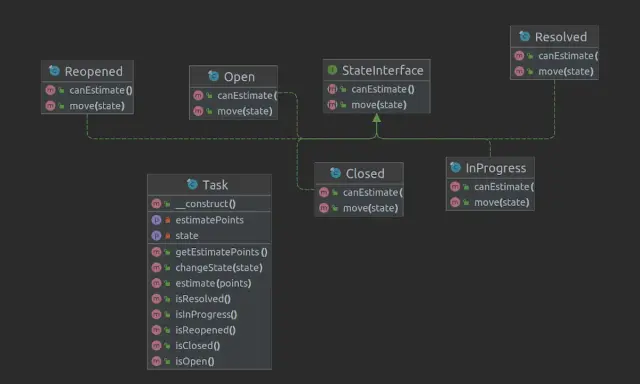The height and width of the screenshot is (384, 640).
Task: Select isResolved() method in Task
Action: tap(203, 298)
